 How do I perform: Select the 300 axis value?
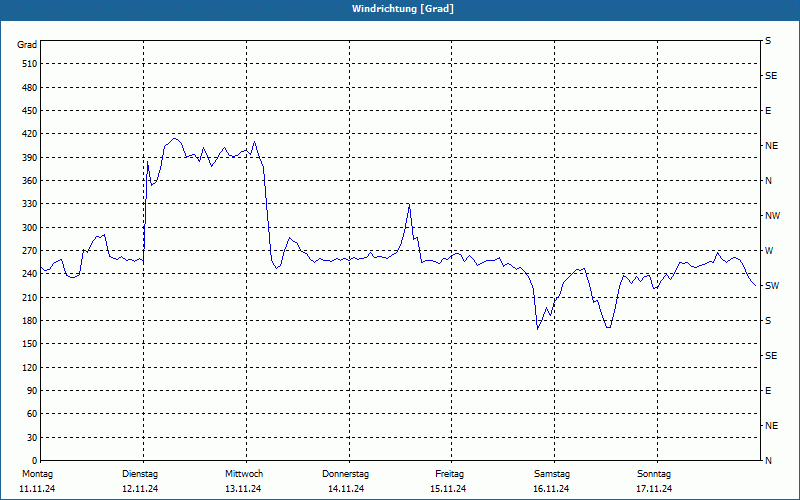pos(30,228)
